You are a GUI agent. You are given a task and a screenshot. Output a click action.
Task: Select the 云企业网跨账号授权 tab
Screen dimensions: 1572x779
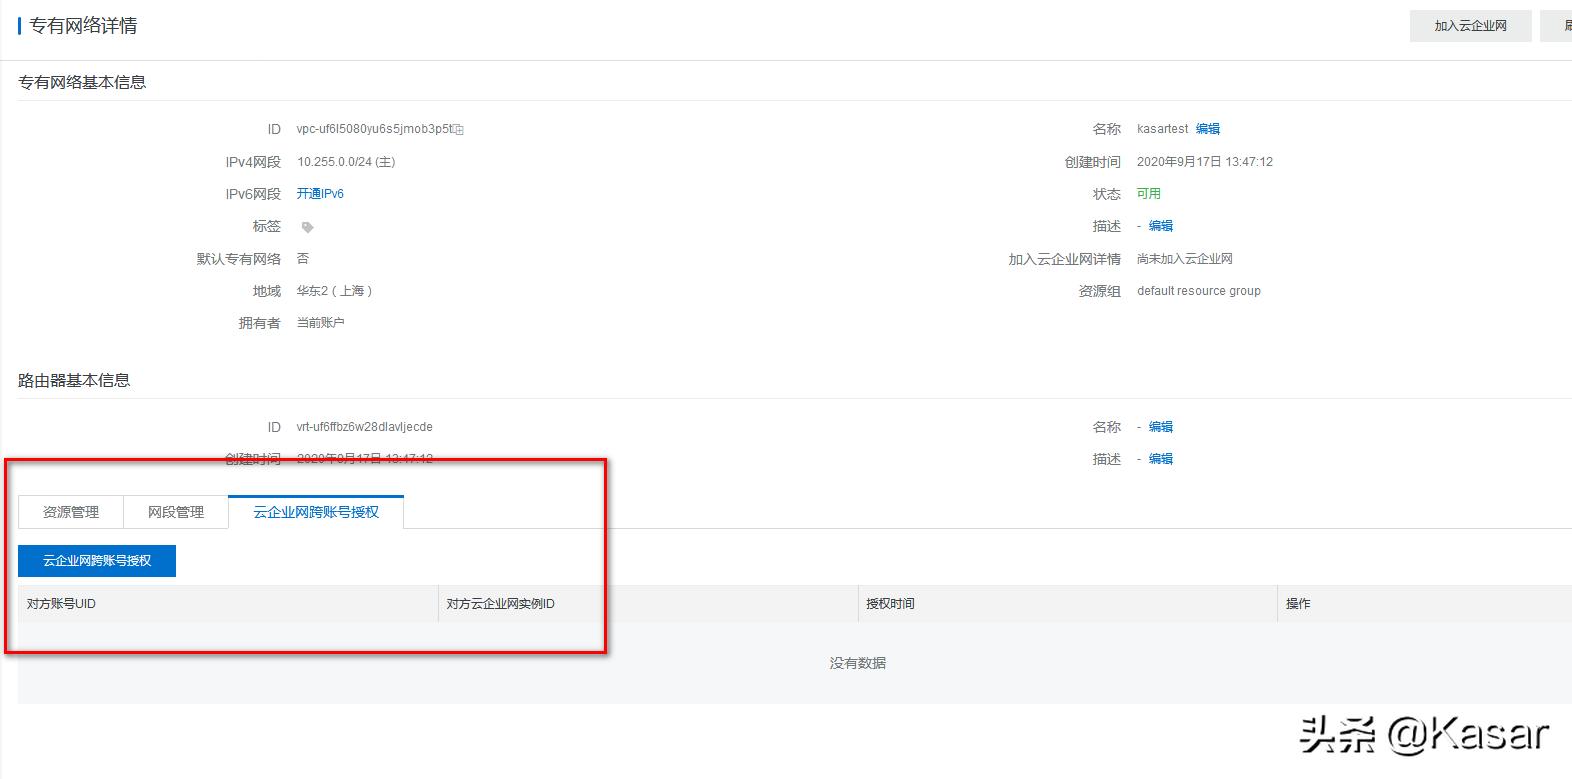click(x=316, y=512)
